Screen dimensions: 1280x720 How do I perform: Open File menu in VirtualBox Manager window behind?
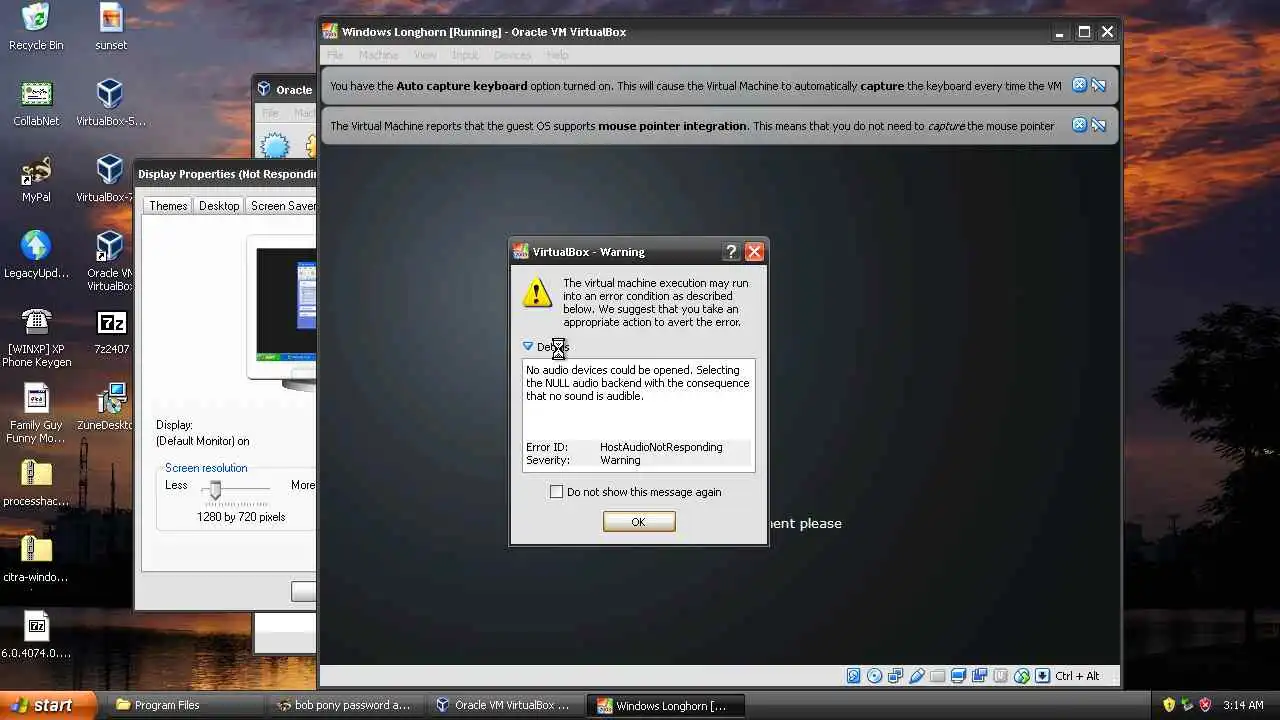tap(270, 113)
